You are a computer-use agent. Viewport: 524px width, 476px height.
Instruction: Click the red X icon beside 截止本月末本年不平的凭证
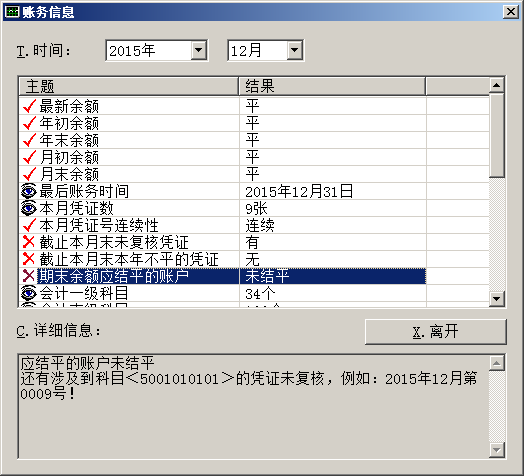click(x=29, y=259)
